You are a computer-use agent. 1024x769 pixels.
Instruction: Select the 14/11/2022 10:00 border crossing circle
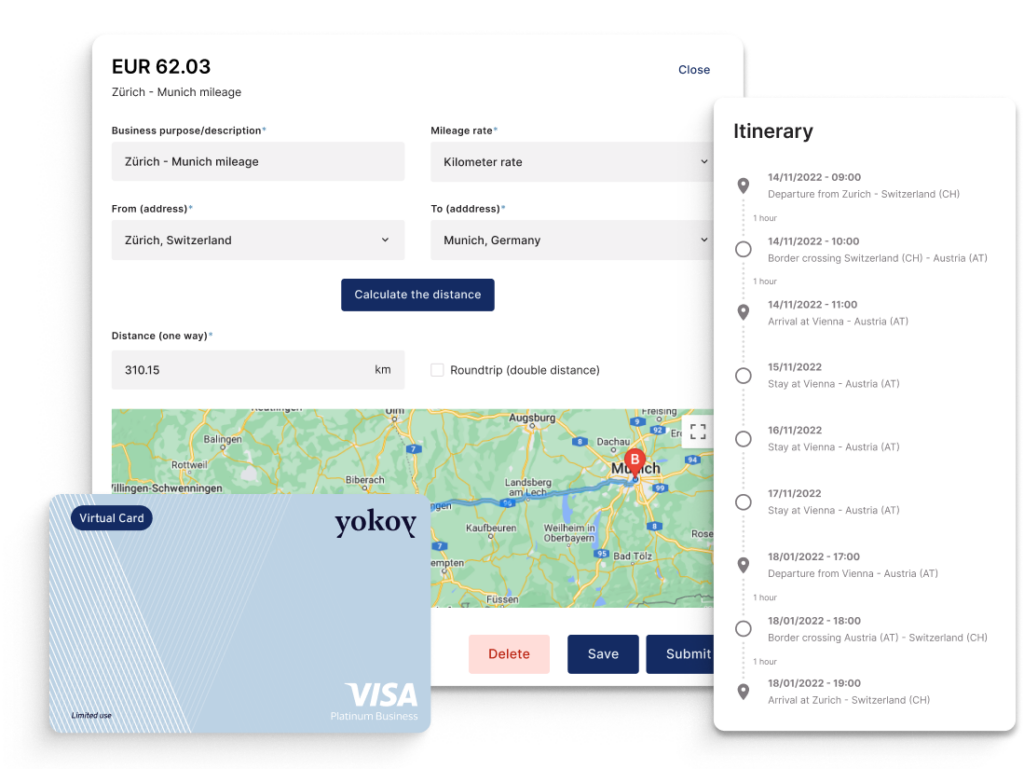click(x=743, y=249)
